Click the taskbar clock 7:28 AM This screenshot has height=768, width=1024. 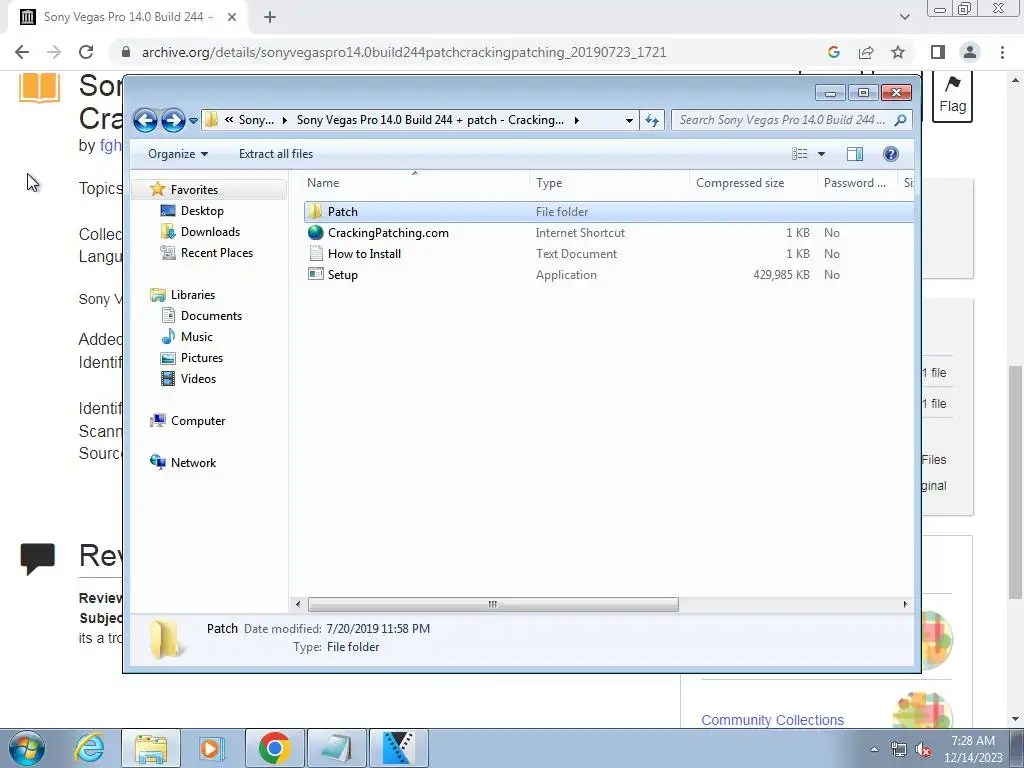coord(972,741)
